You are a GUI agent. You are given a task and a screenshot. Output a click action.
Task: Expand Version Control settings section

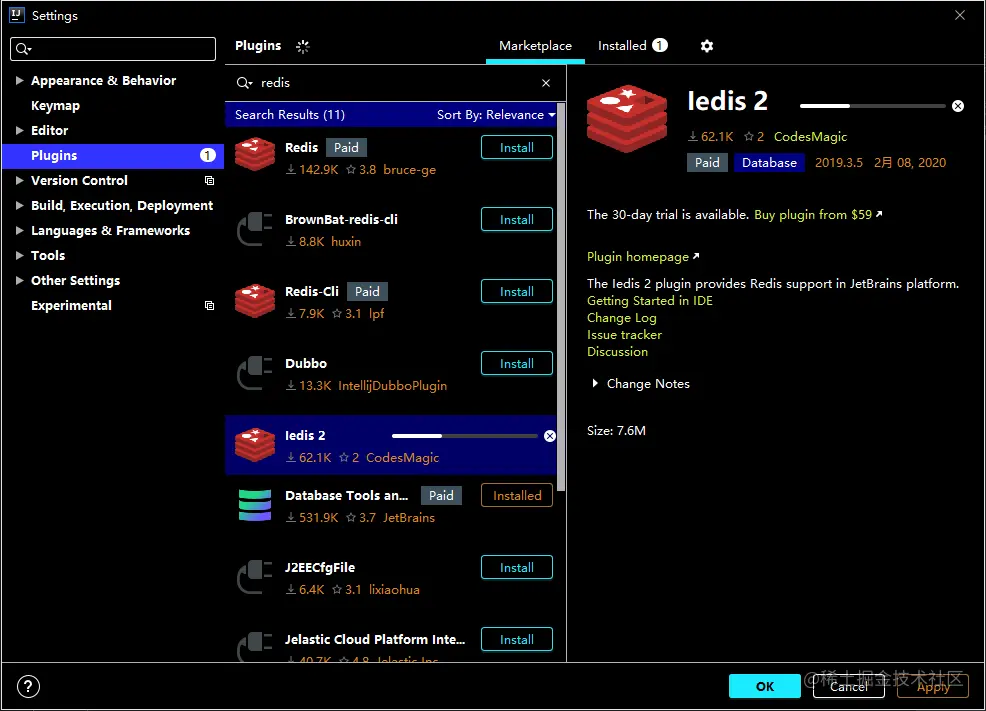coord(19,180)
